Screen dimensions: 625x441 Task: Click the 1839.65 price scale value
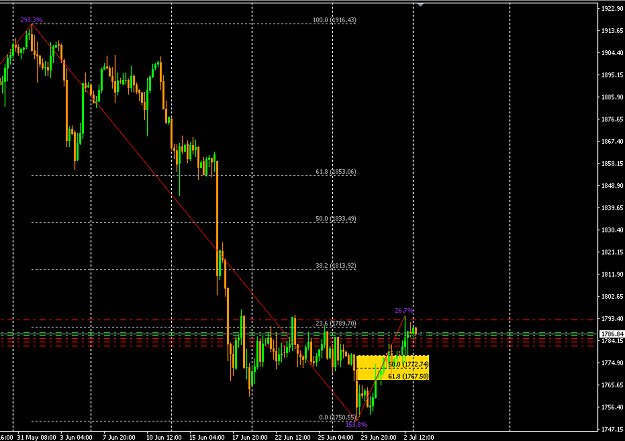[x=612, y=208]
